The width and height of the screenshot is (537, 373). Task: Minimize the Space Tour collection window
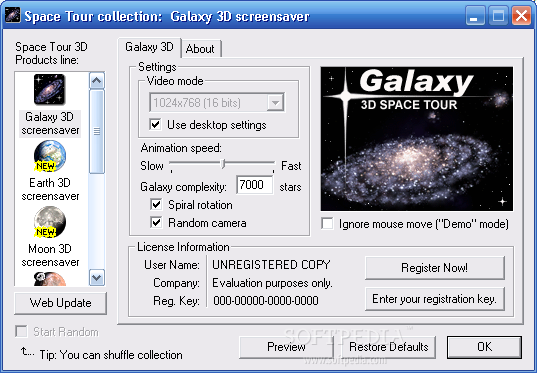[475, 16]
